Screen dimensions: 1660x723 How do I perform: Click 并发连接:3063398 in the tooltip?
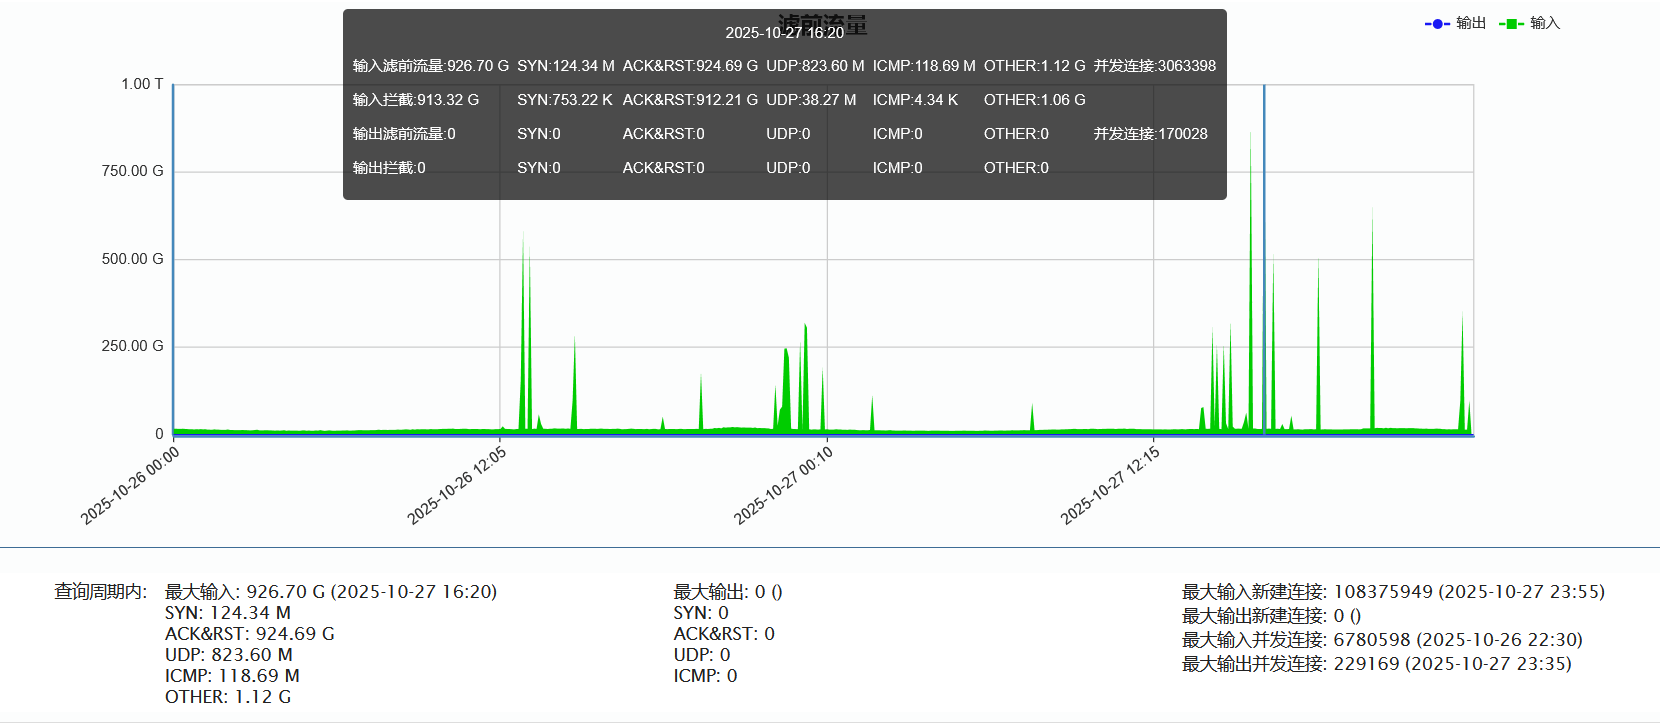click(1154, 66)
